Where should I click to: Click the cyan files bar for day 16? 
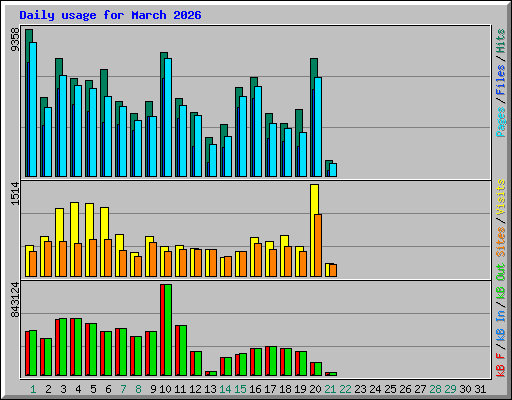[x=258, y=131]
